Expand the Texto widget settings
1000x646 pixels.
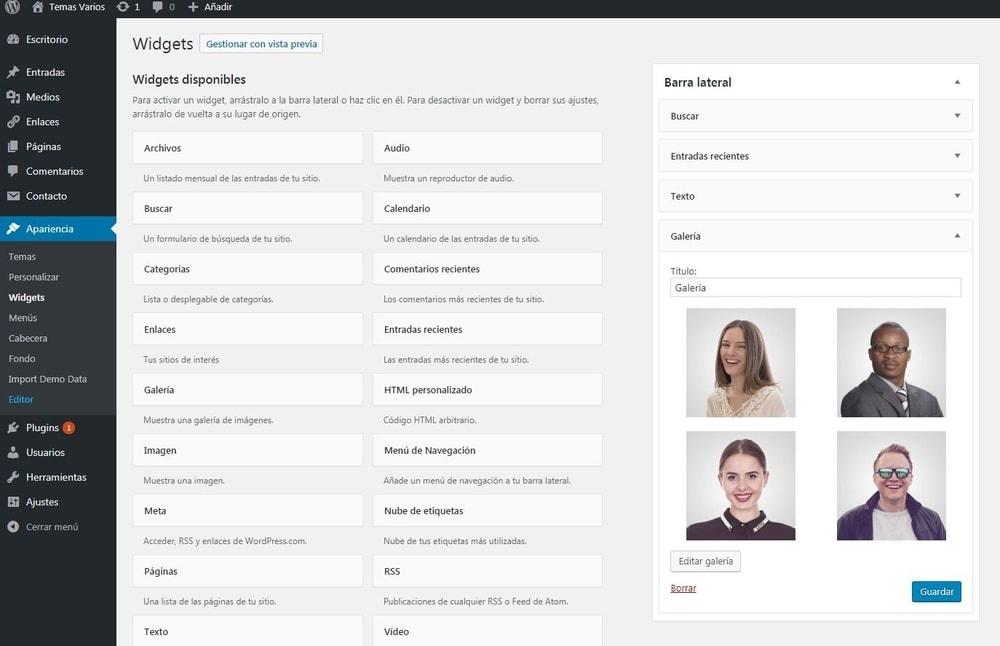(957, 196)
